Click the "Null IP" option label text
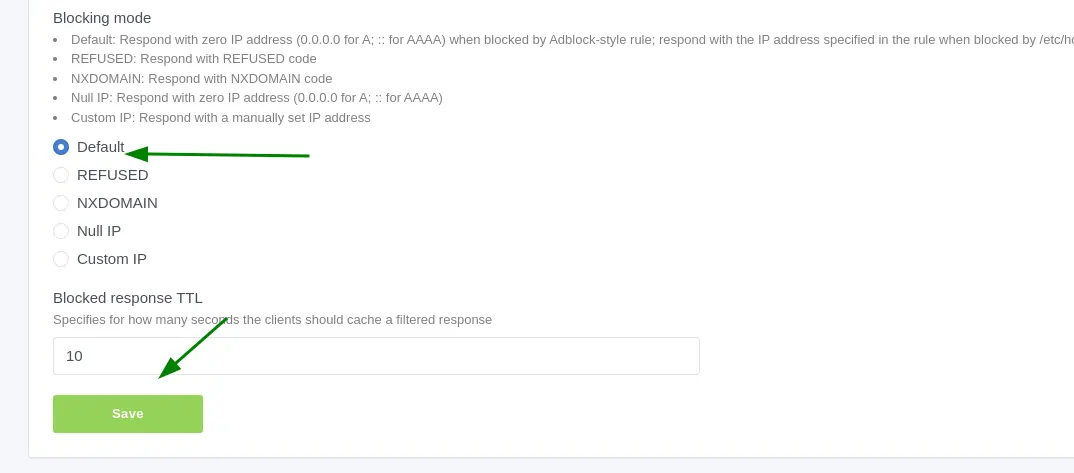 (99, 231)
